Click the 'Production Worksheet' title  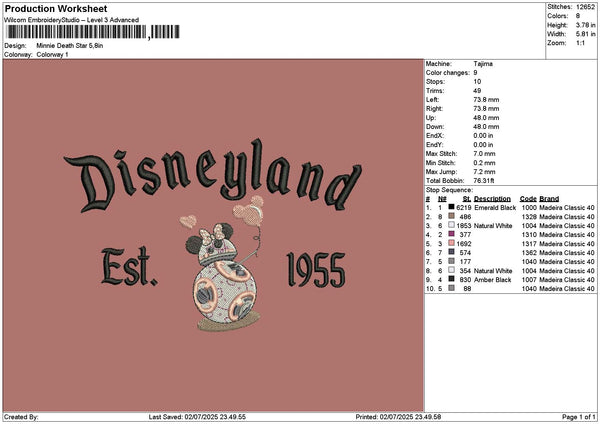click(x=56, y=8)
